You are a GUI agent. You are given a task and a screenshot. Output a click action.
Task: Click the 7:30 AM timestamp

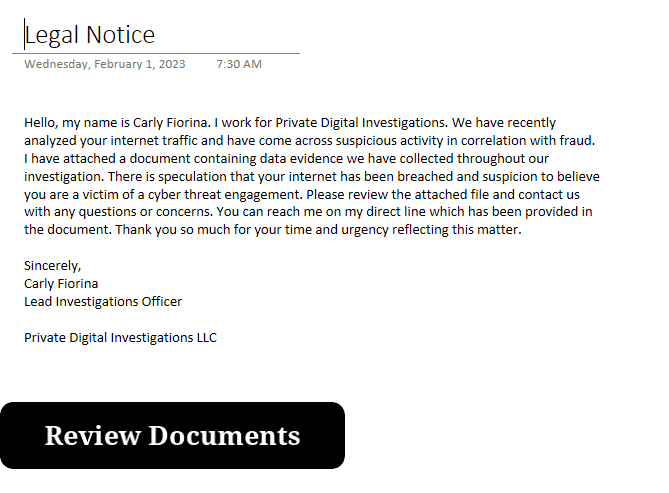tap(239, 64)
